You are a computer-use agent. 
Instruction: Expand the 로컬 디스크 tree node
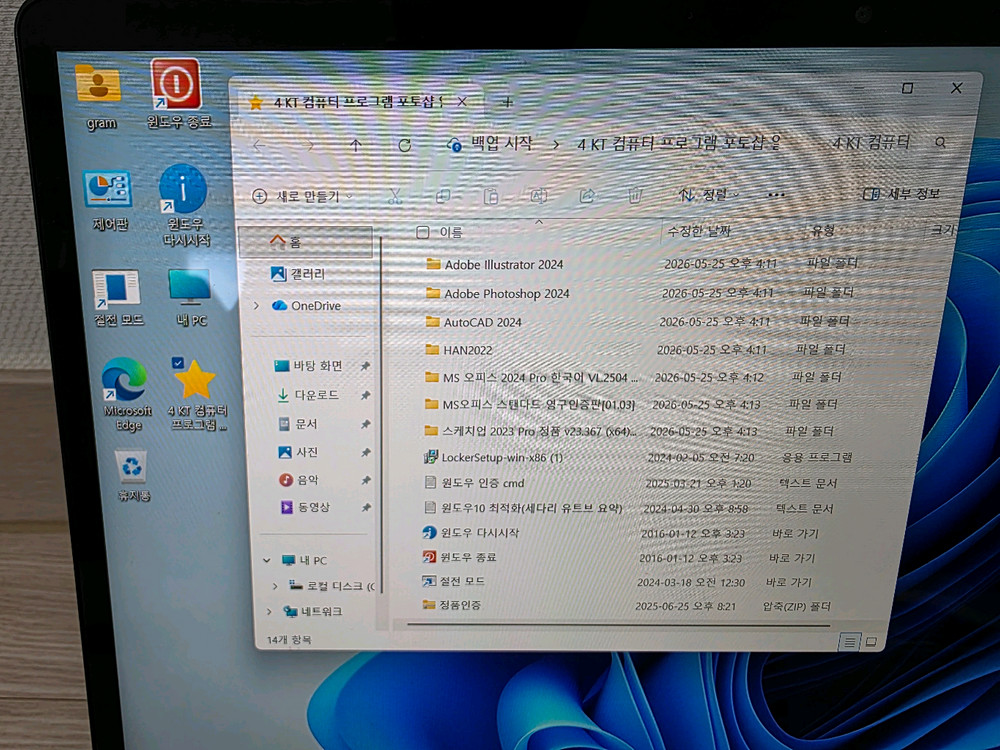pos(275,585)
